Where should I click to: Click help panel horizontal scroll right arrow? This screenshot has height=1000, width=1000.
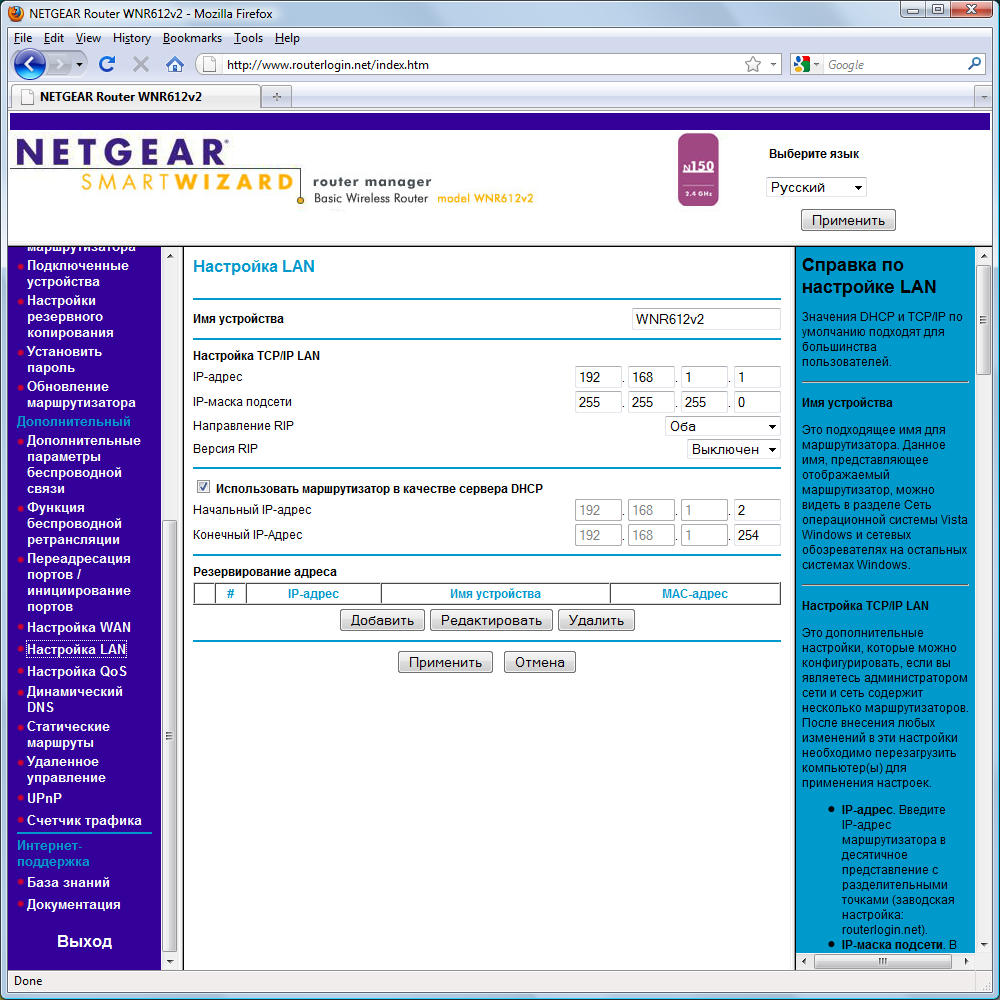point(966,961)
